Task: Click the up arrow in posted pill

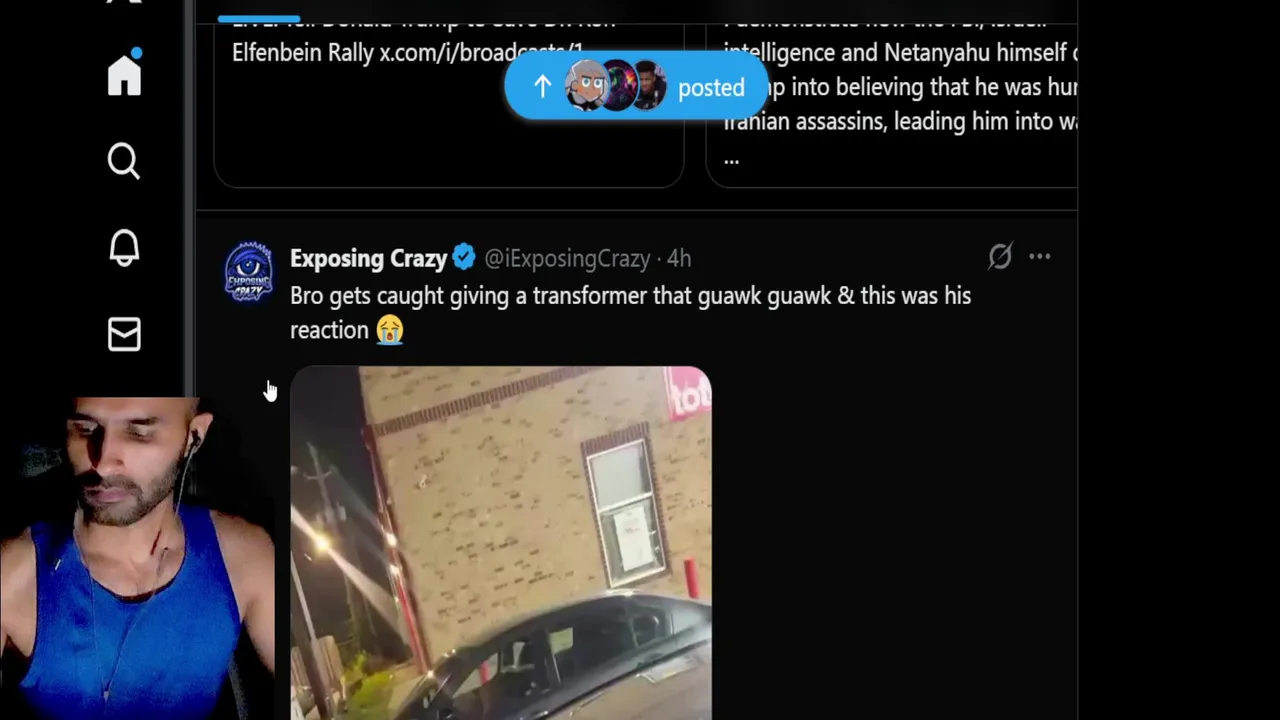Action: tap(542, 87)
